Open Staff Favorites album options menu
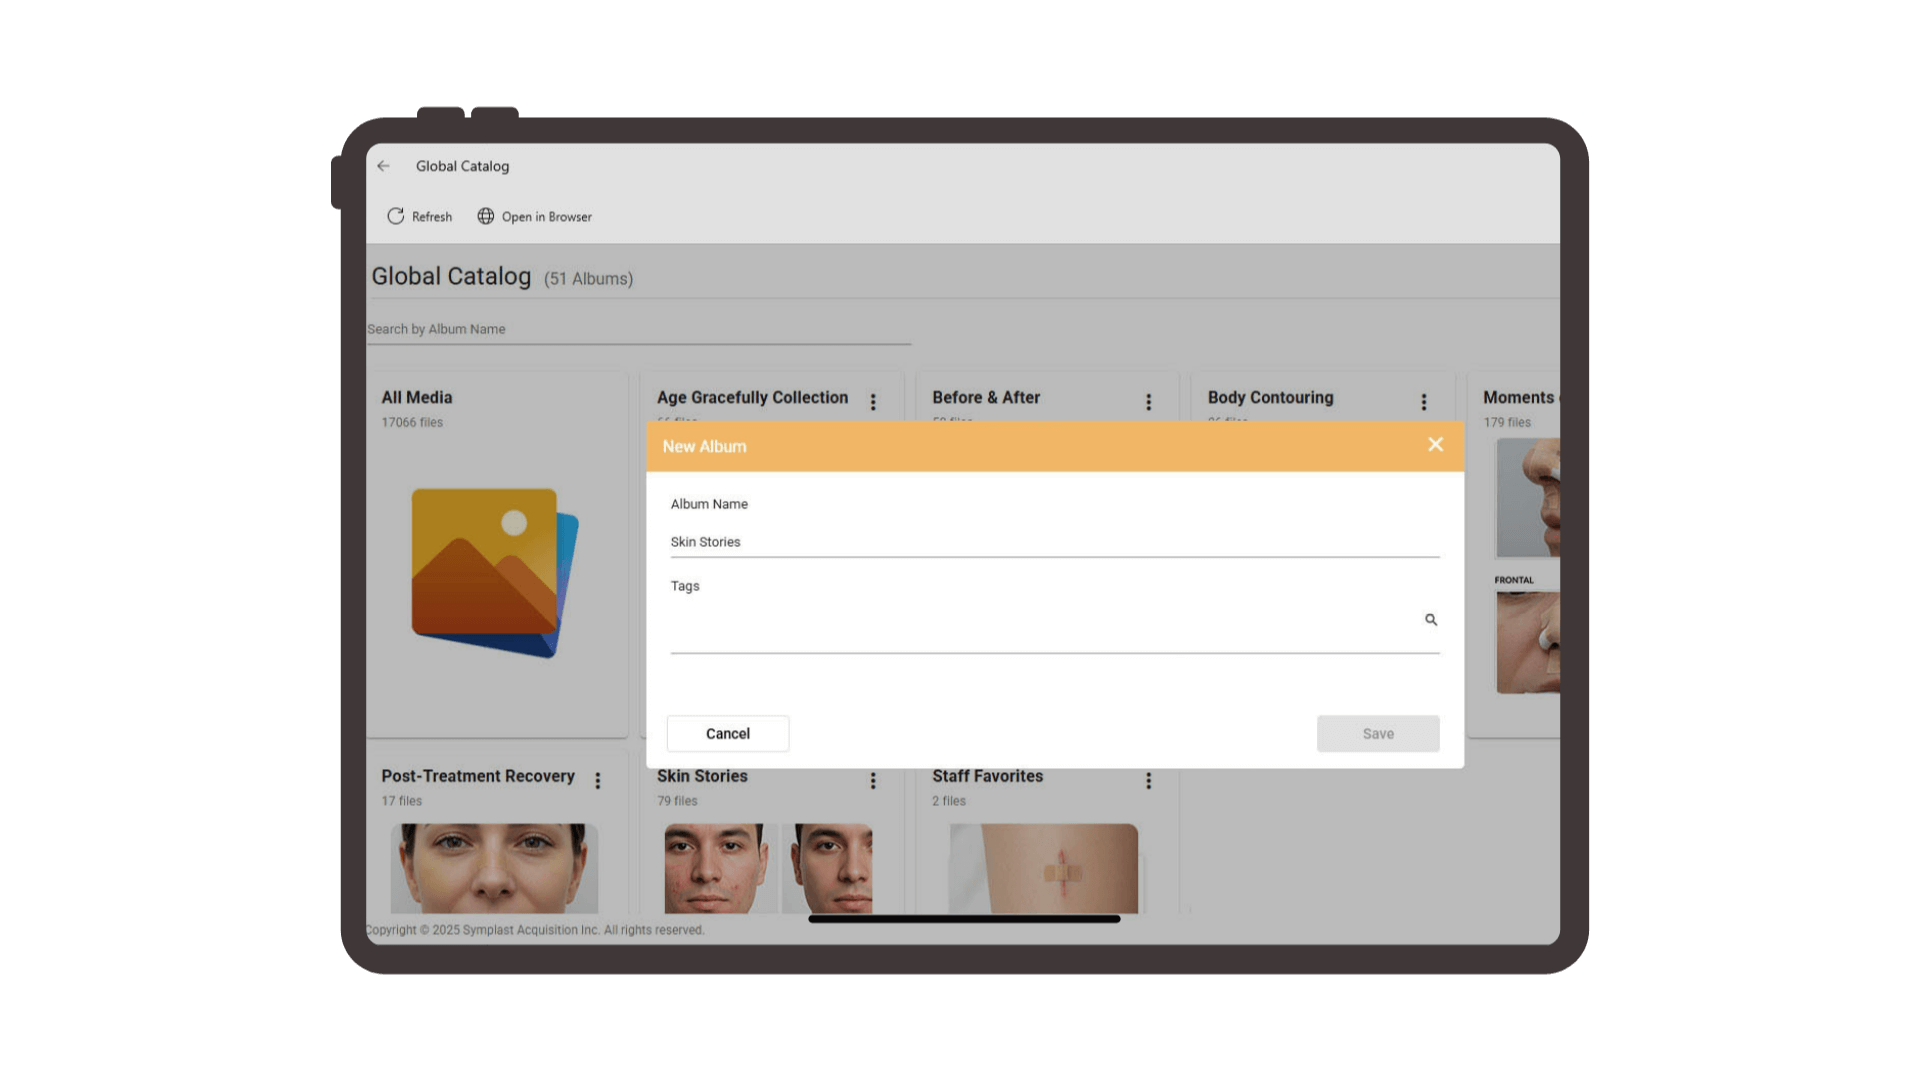 (1148, 780)
